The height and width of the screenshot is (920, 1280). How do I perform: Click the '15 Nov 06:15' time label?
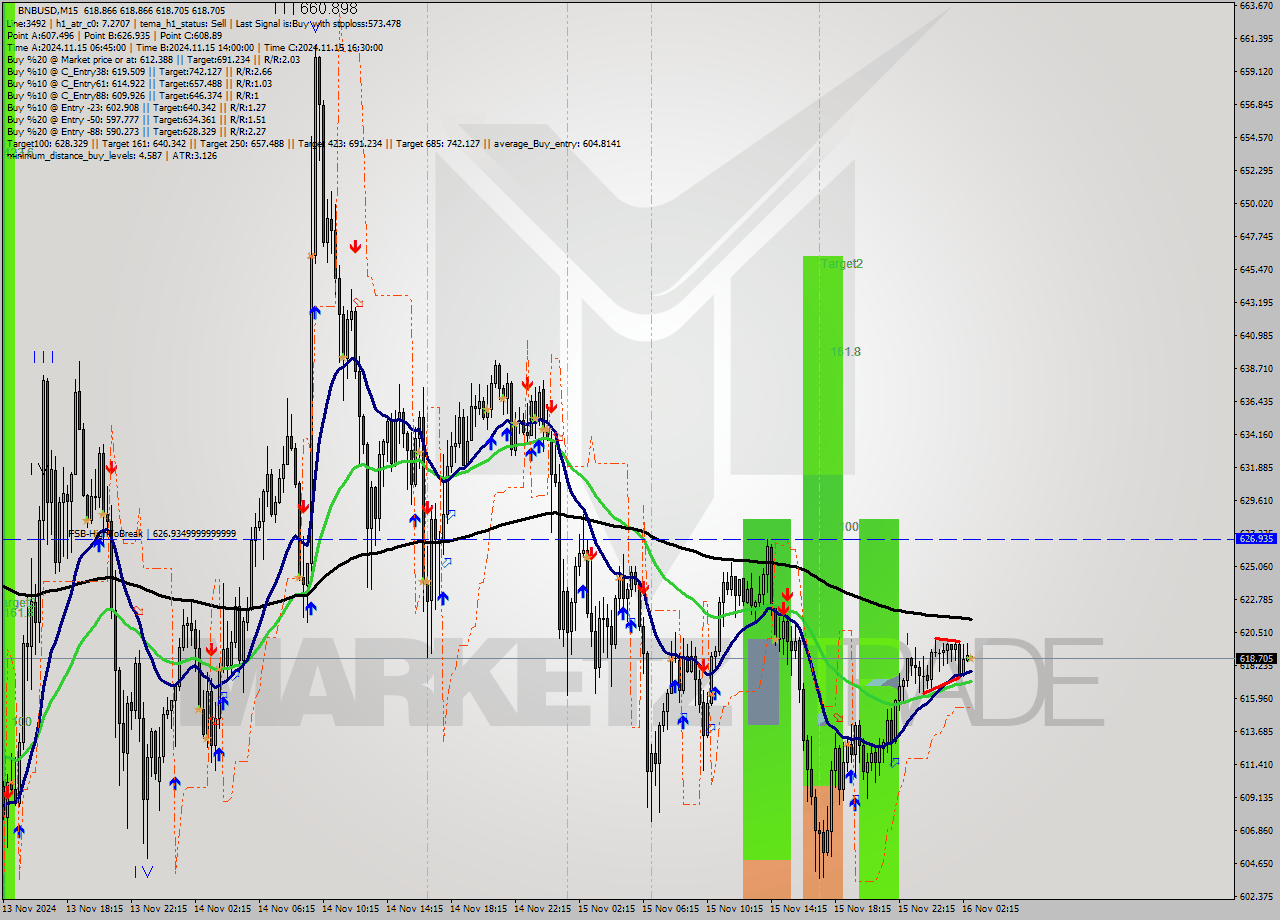(671, 909)
